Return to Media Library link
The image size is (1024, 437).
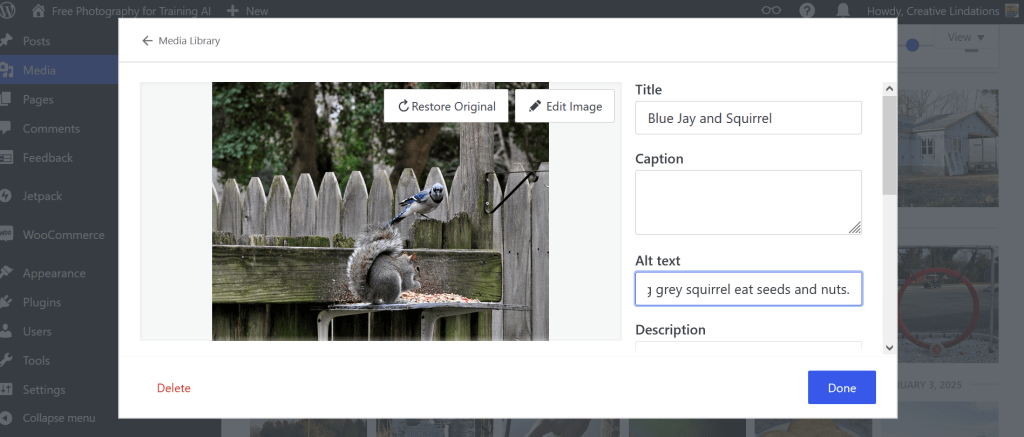(x=181, y=40)
